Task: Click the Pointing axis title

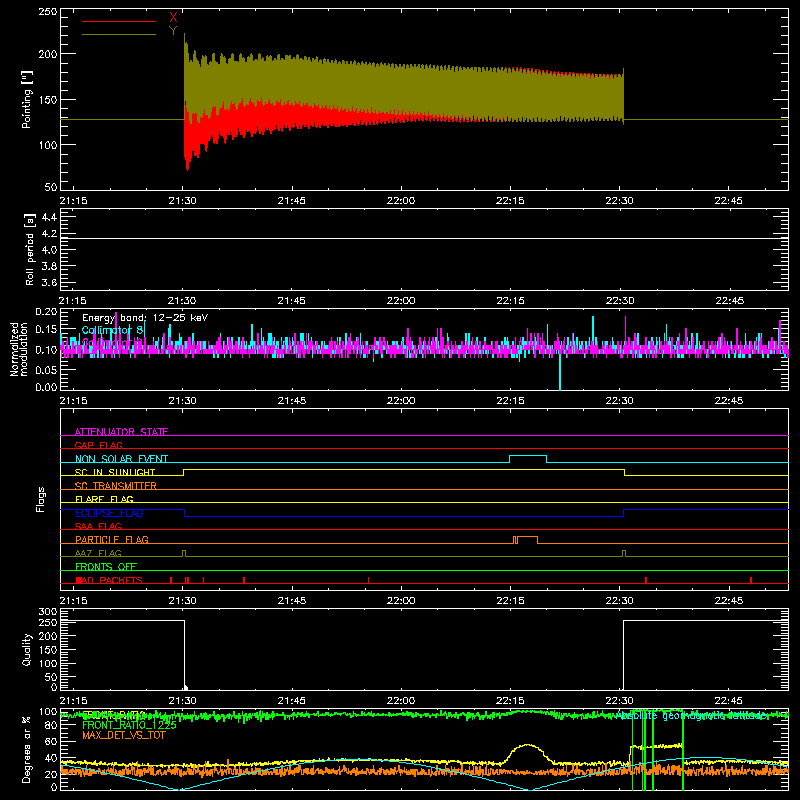Action: pyautogui.click(x=27, y=99)
